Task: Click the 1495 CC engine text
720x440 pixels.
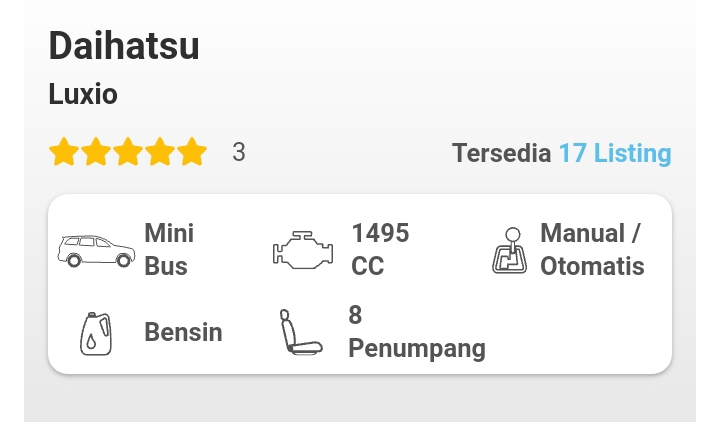Action: (380, 249)
